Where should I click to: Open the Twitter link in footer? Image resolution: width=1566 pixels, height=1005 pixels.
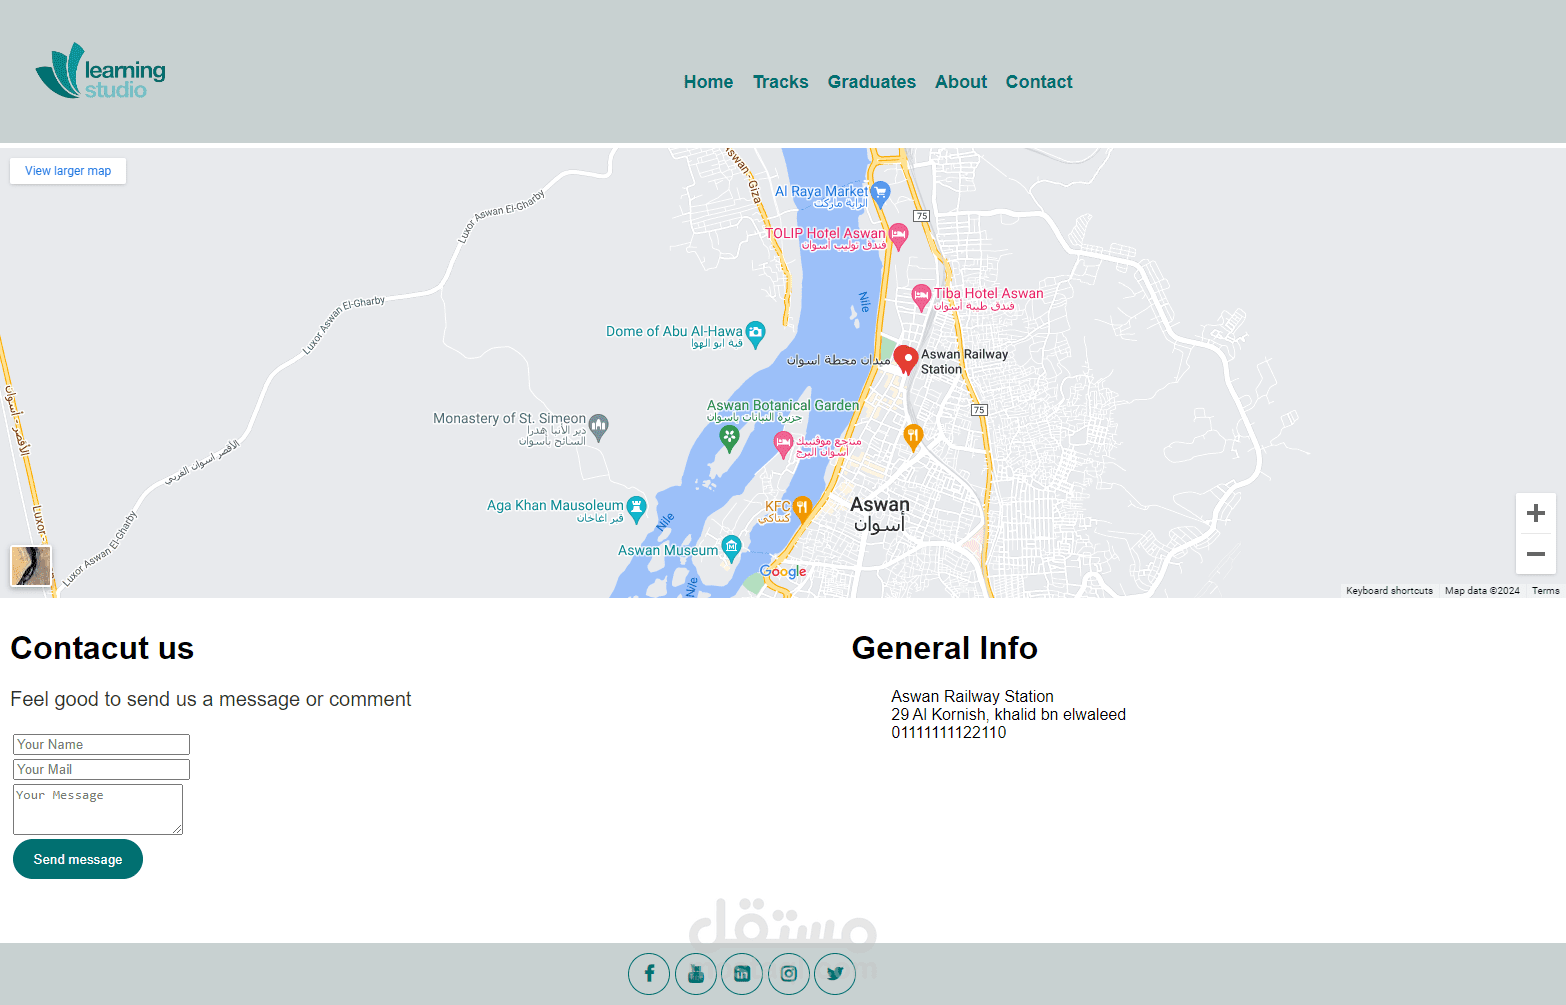(835, 974)
